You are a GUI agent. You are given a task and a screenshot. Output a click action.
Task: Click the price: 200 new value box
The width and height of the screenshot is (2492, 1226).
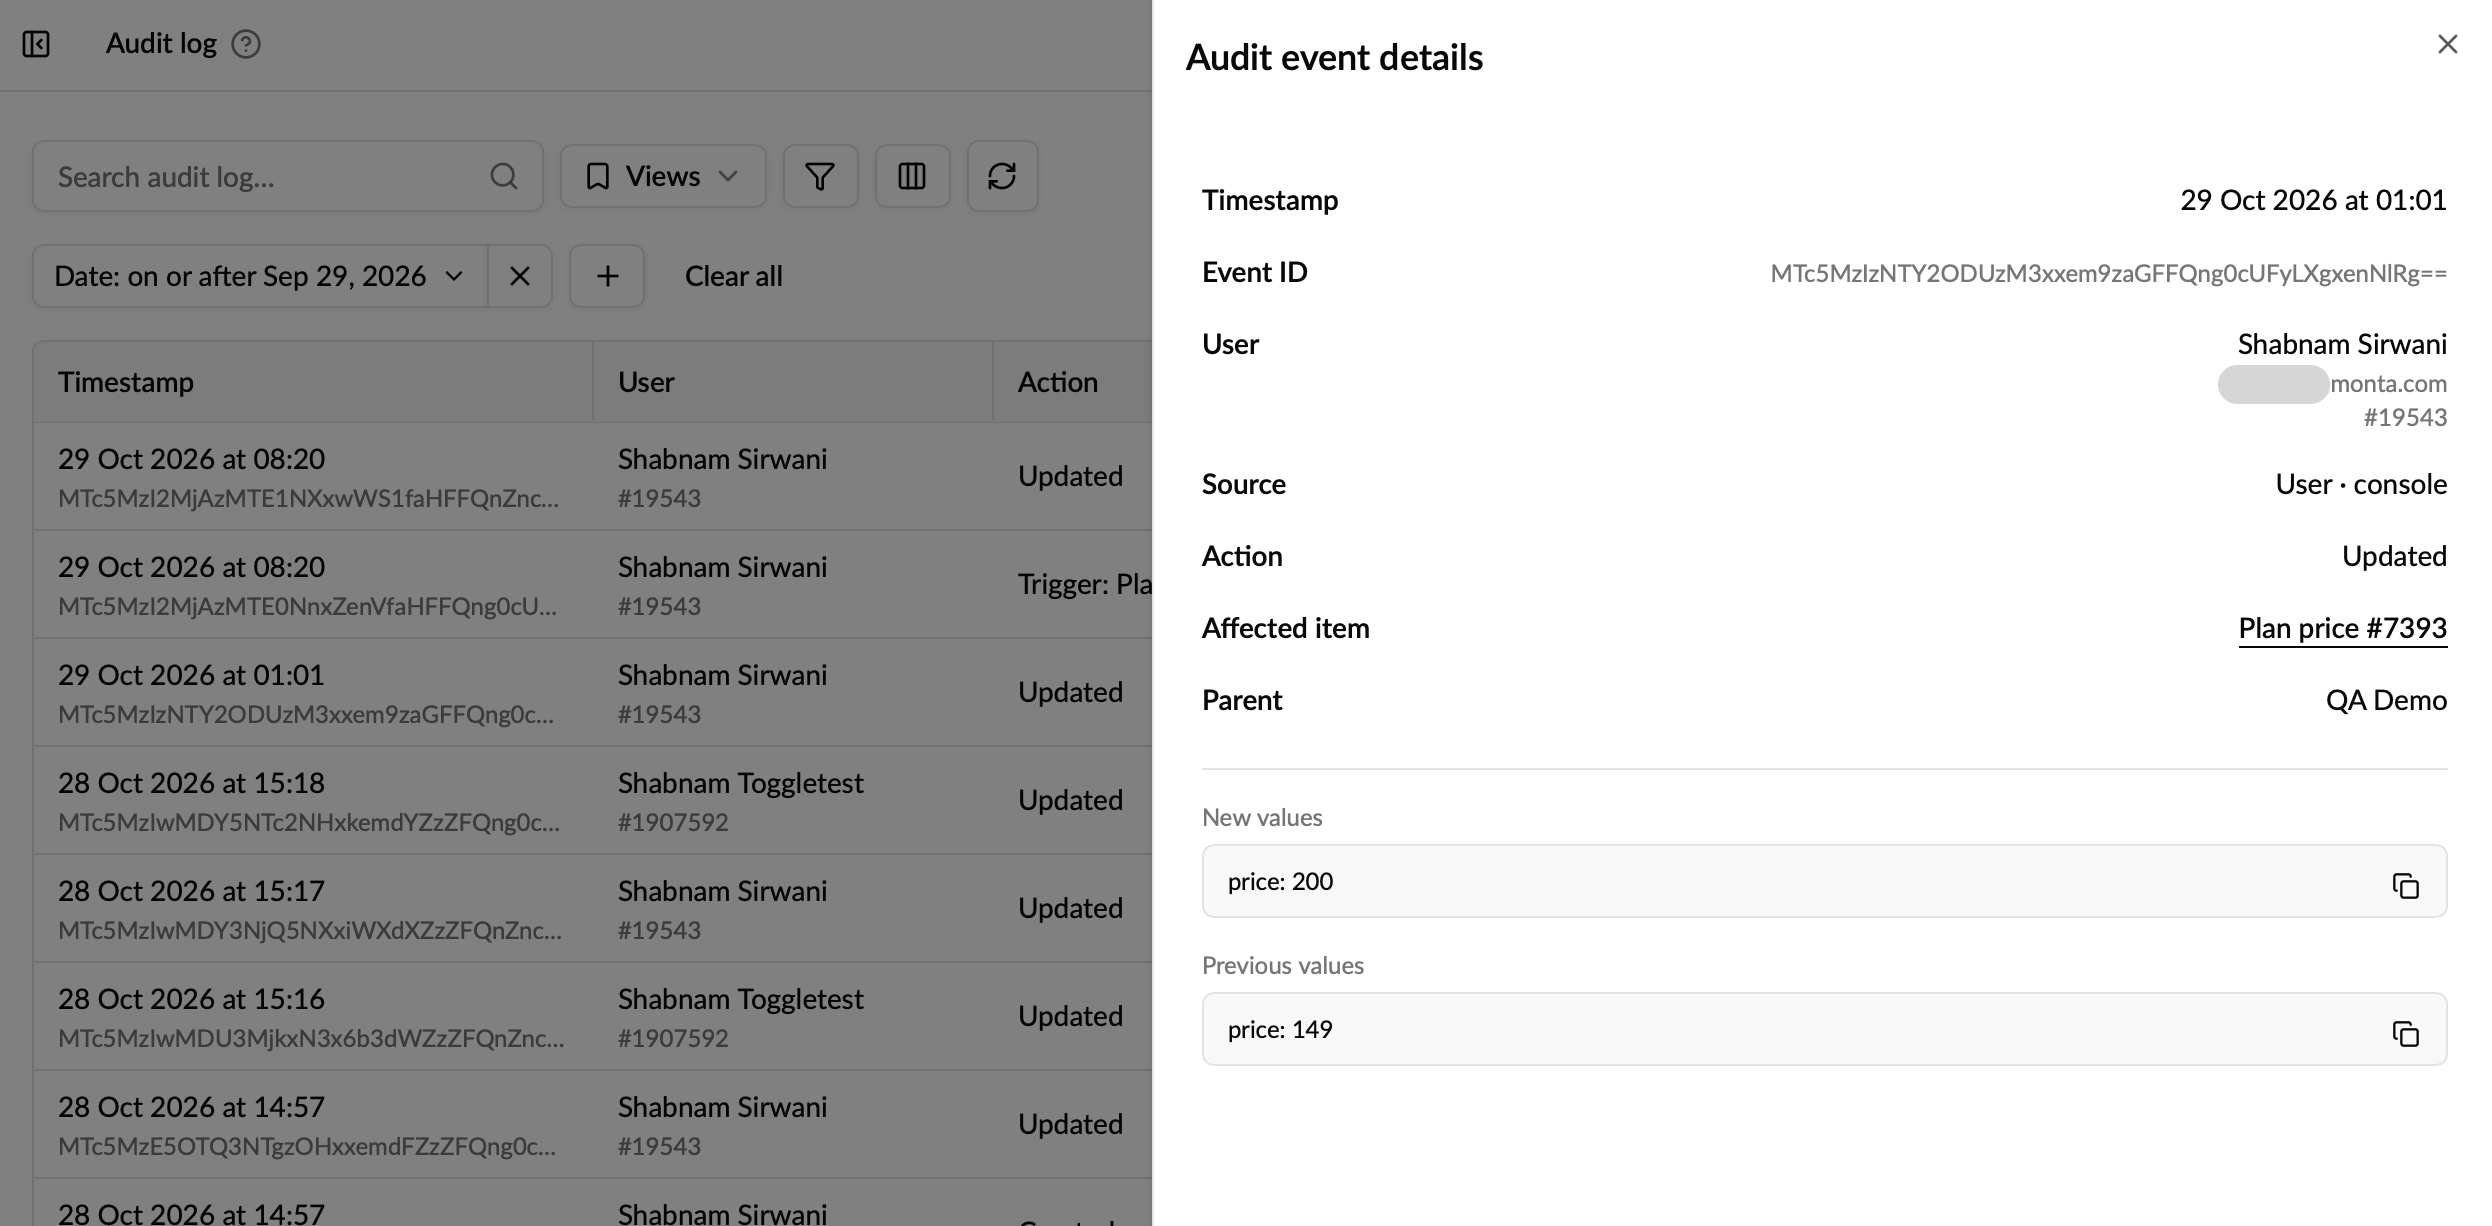pos(1824,881)
